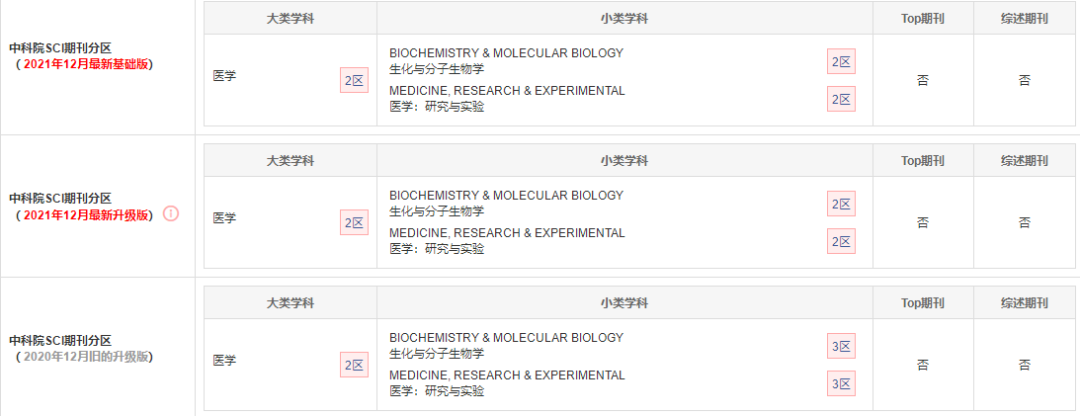This screenshot has height=416, width=1080.
Task: Click 2区 badge for Medicine Research in the 基础版 table
Action: [x=841, y=98]
